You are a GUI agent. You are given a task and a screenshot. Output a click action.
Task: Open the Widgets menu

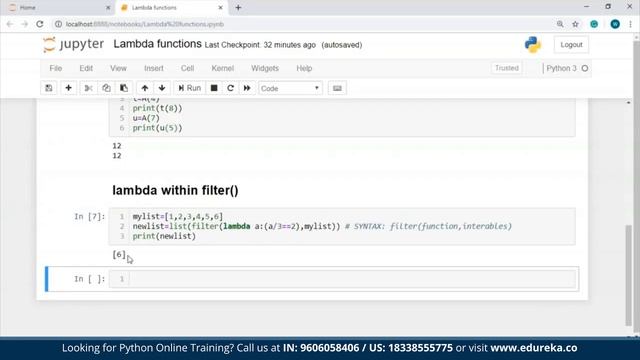[x=265, y=68]
